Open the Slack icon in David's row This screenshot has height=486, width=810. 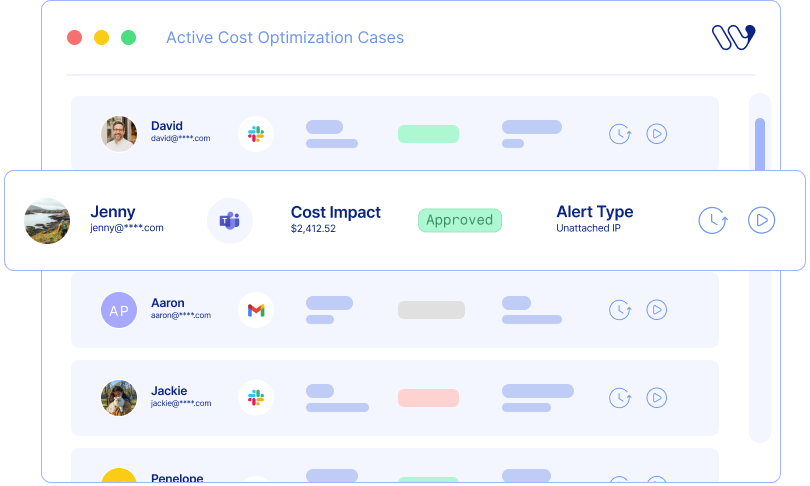(x=256, y=133)
